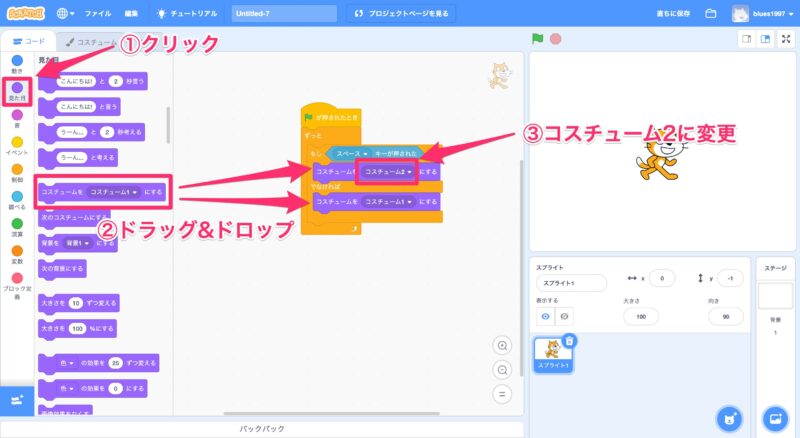Switch to the small stage layout
The image size is (800, 438).
click(x=746, y=39)
